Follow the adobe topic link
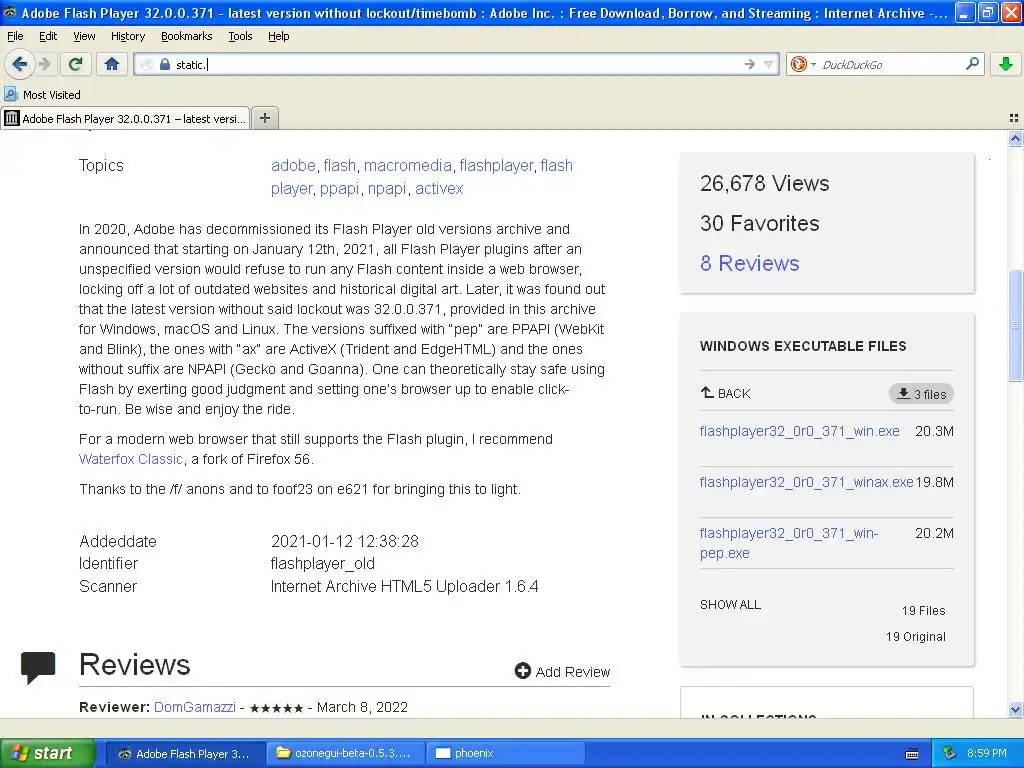This screenshot has height=768, width=1024. point(293,165)
